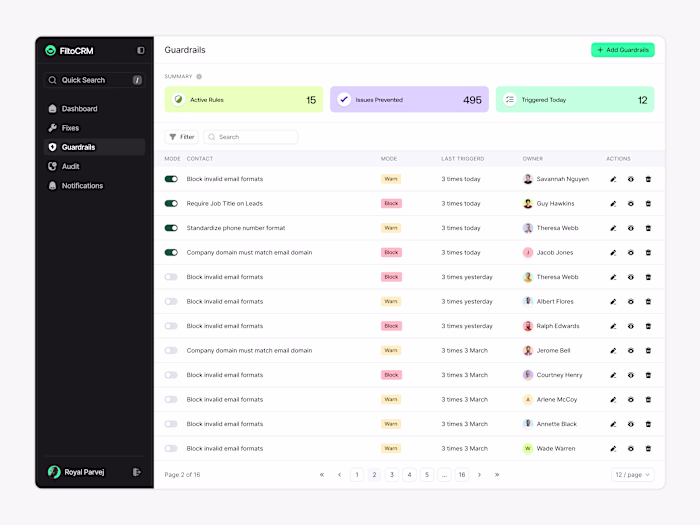Click the Contact column header
The image size is (700, 525).
200,159
